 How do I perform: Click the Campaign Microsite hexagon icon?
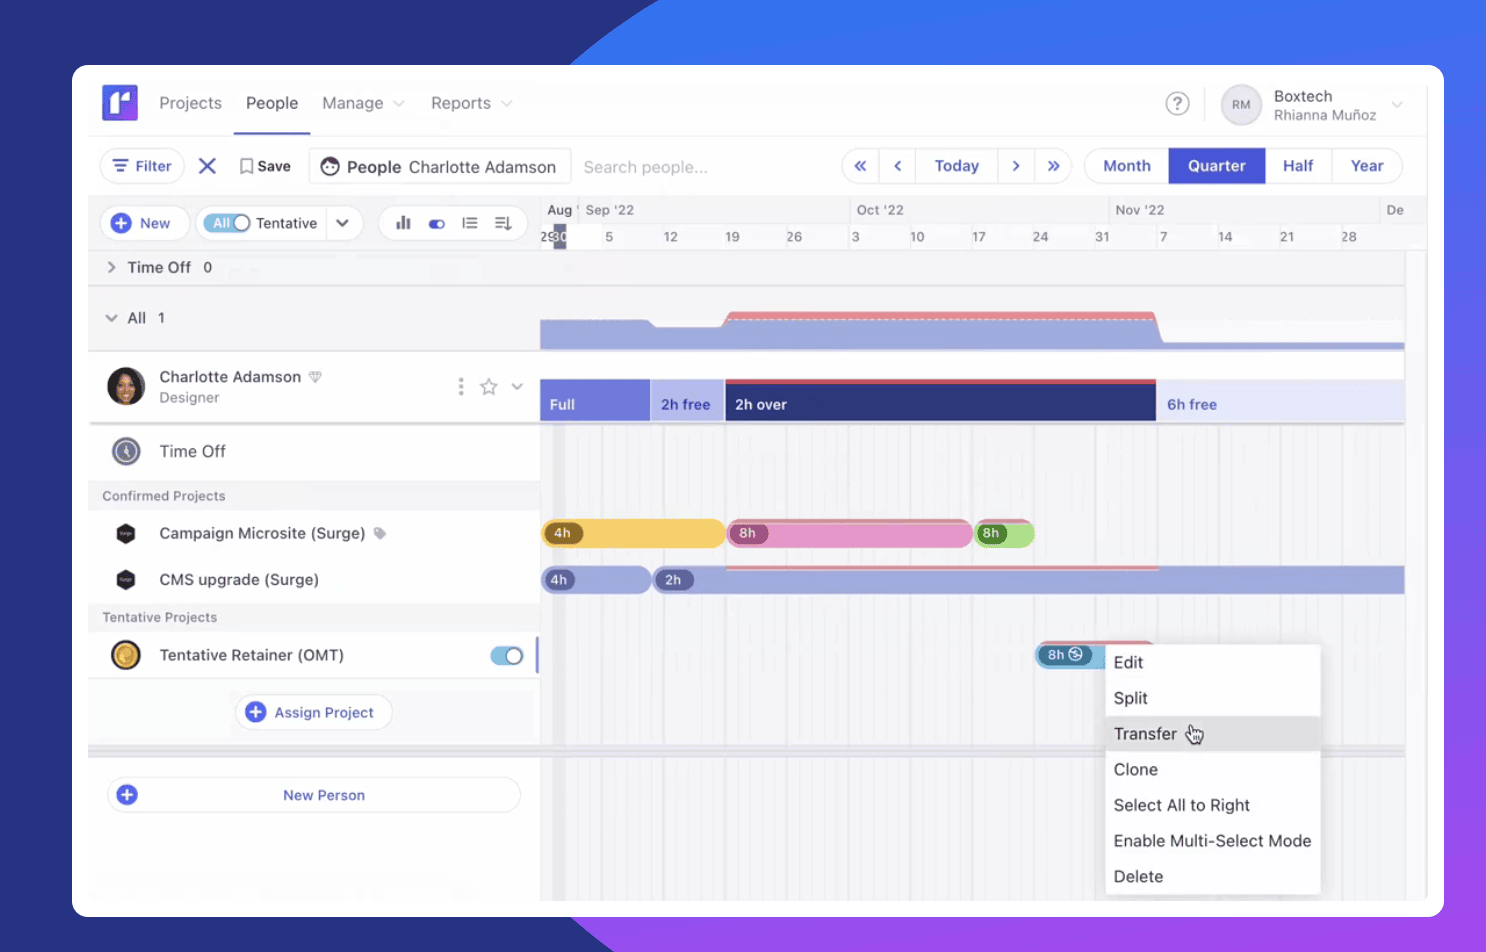[x=126, y=534]
